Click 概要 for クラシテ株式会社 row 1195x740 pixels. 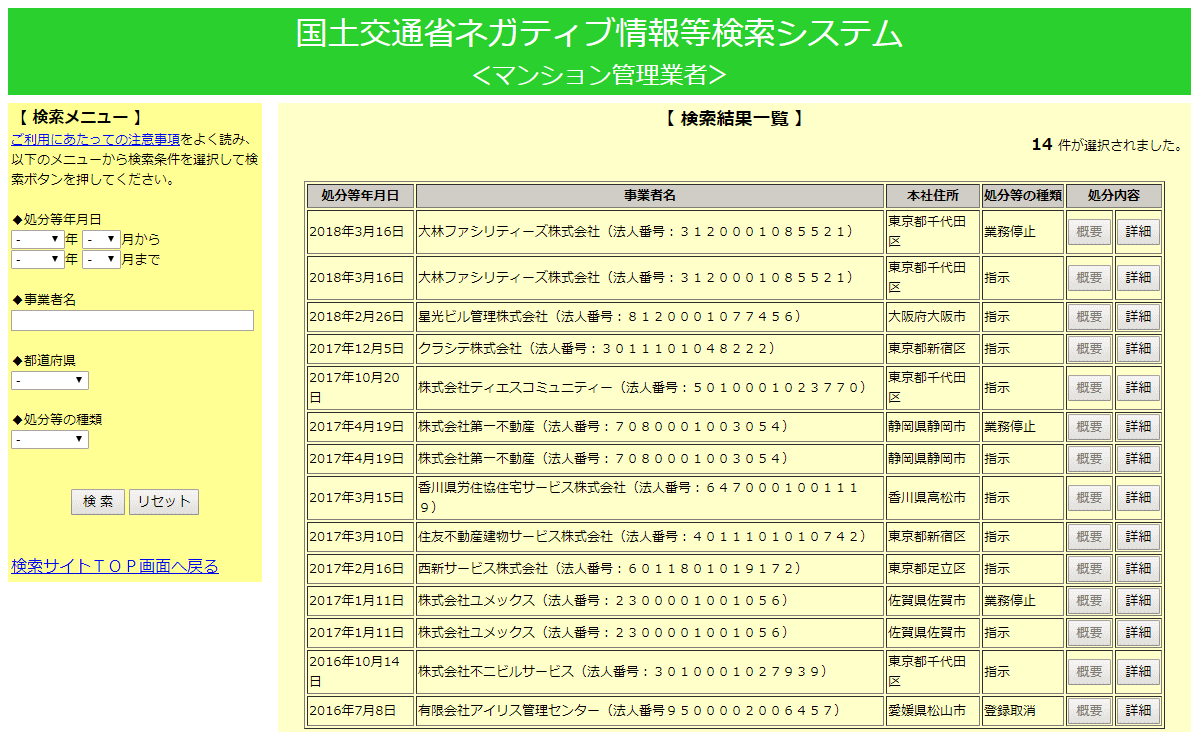[x=1089, y=349]
